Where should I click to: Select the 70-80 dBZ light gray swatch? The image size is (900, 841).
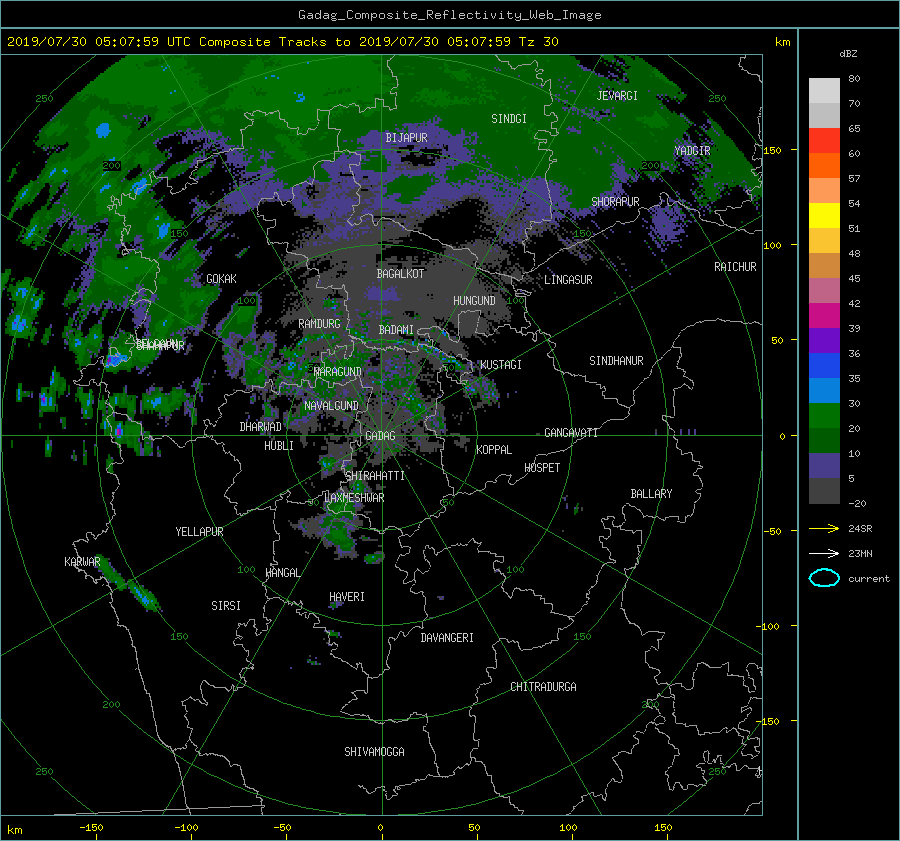[x=824, y=91]
